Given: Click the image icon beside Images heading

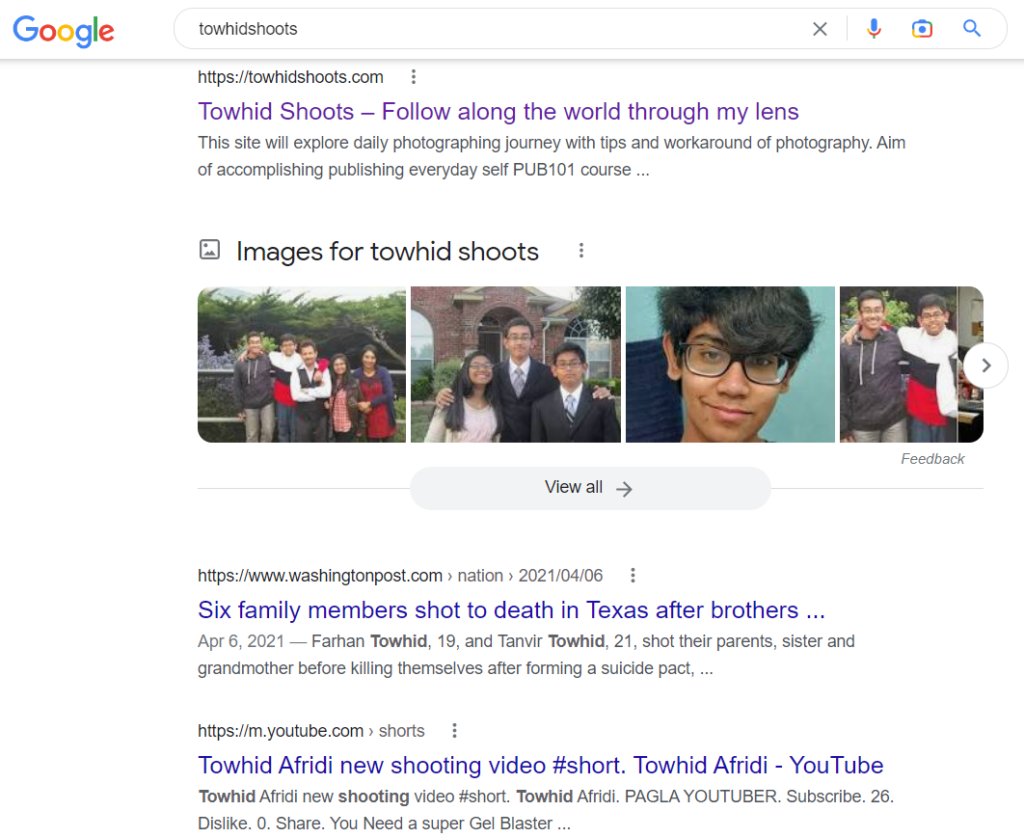Looking at the screenshot, I should [x=210, y=250].
